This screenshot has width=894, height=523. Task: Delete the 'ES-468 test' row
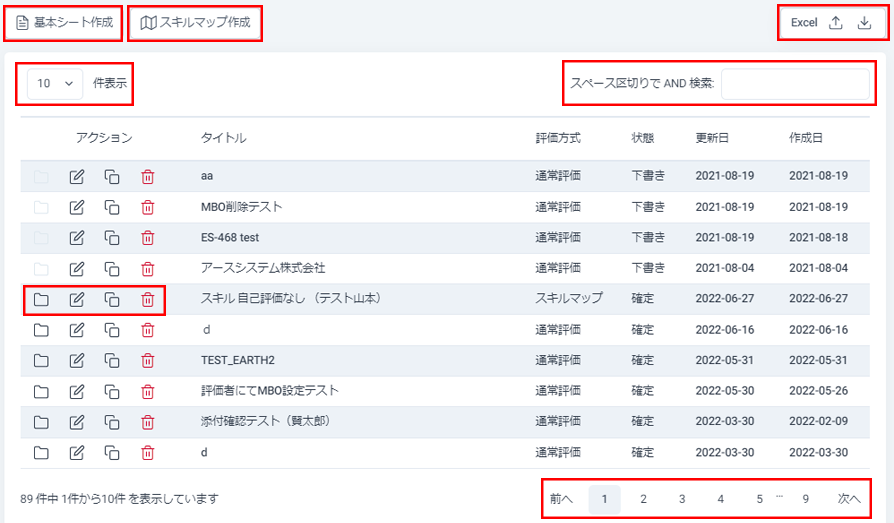tap(147, 238)
